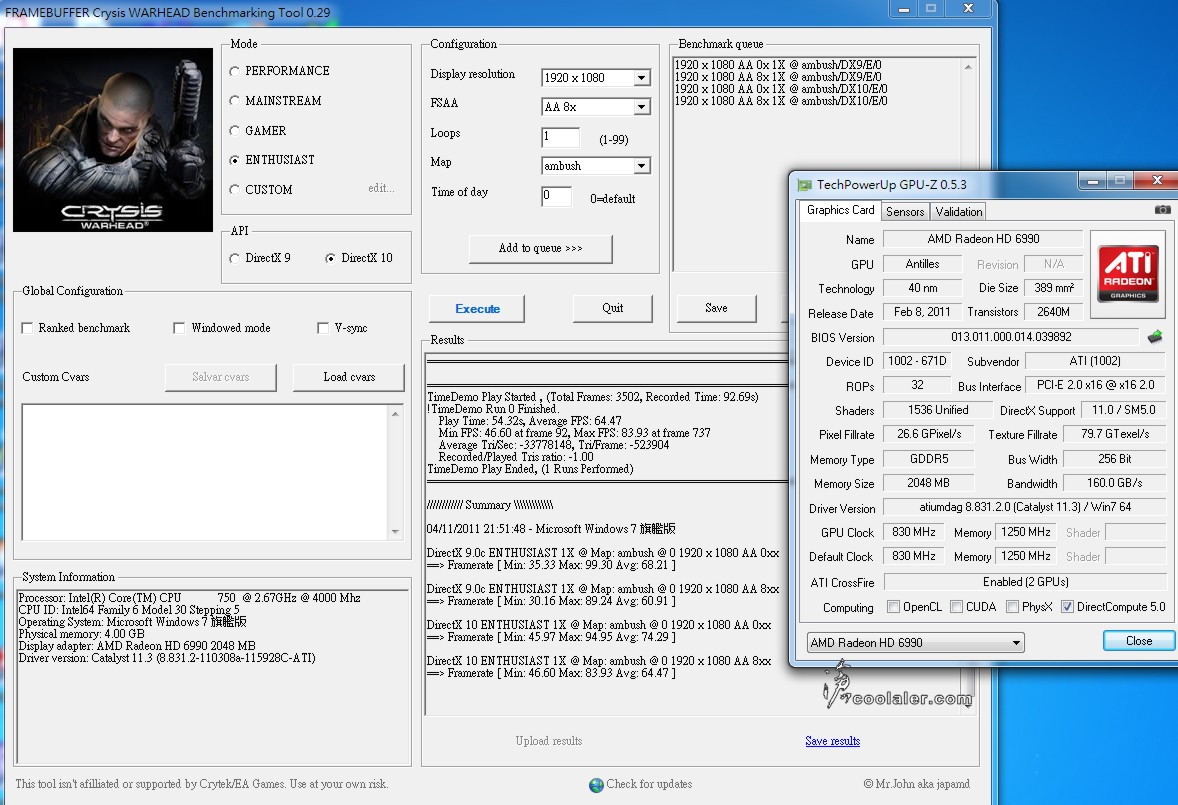Click Custom Cvars scrollbar down arrow
The width and height of the screenshot is (1178, 805).
[395, 532]
